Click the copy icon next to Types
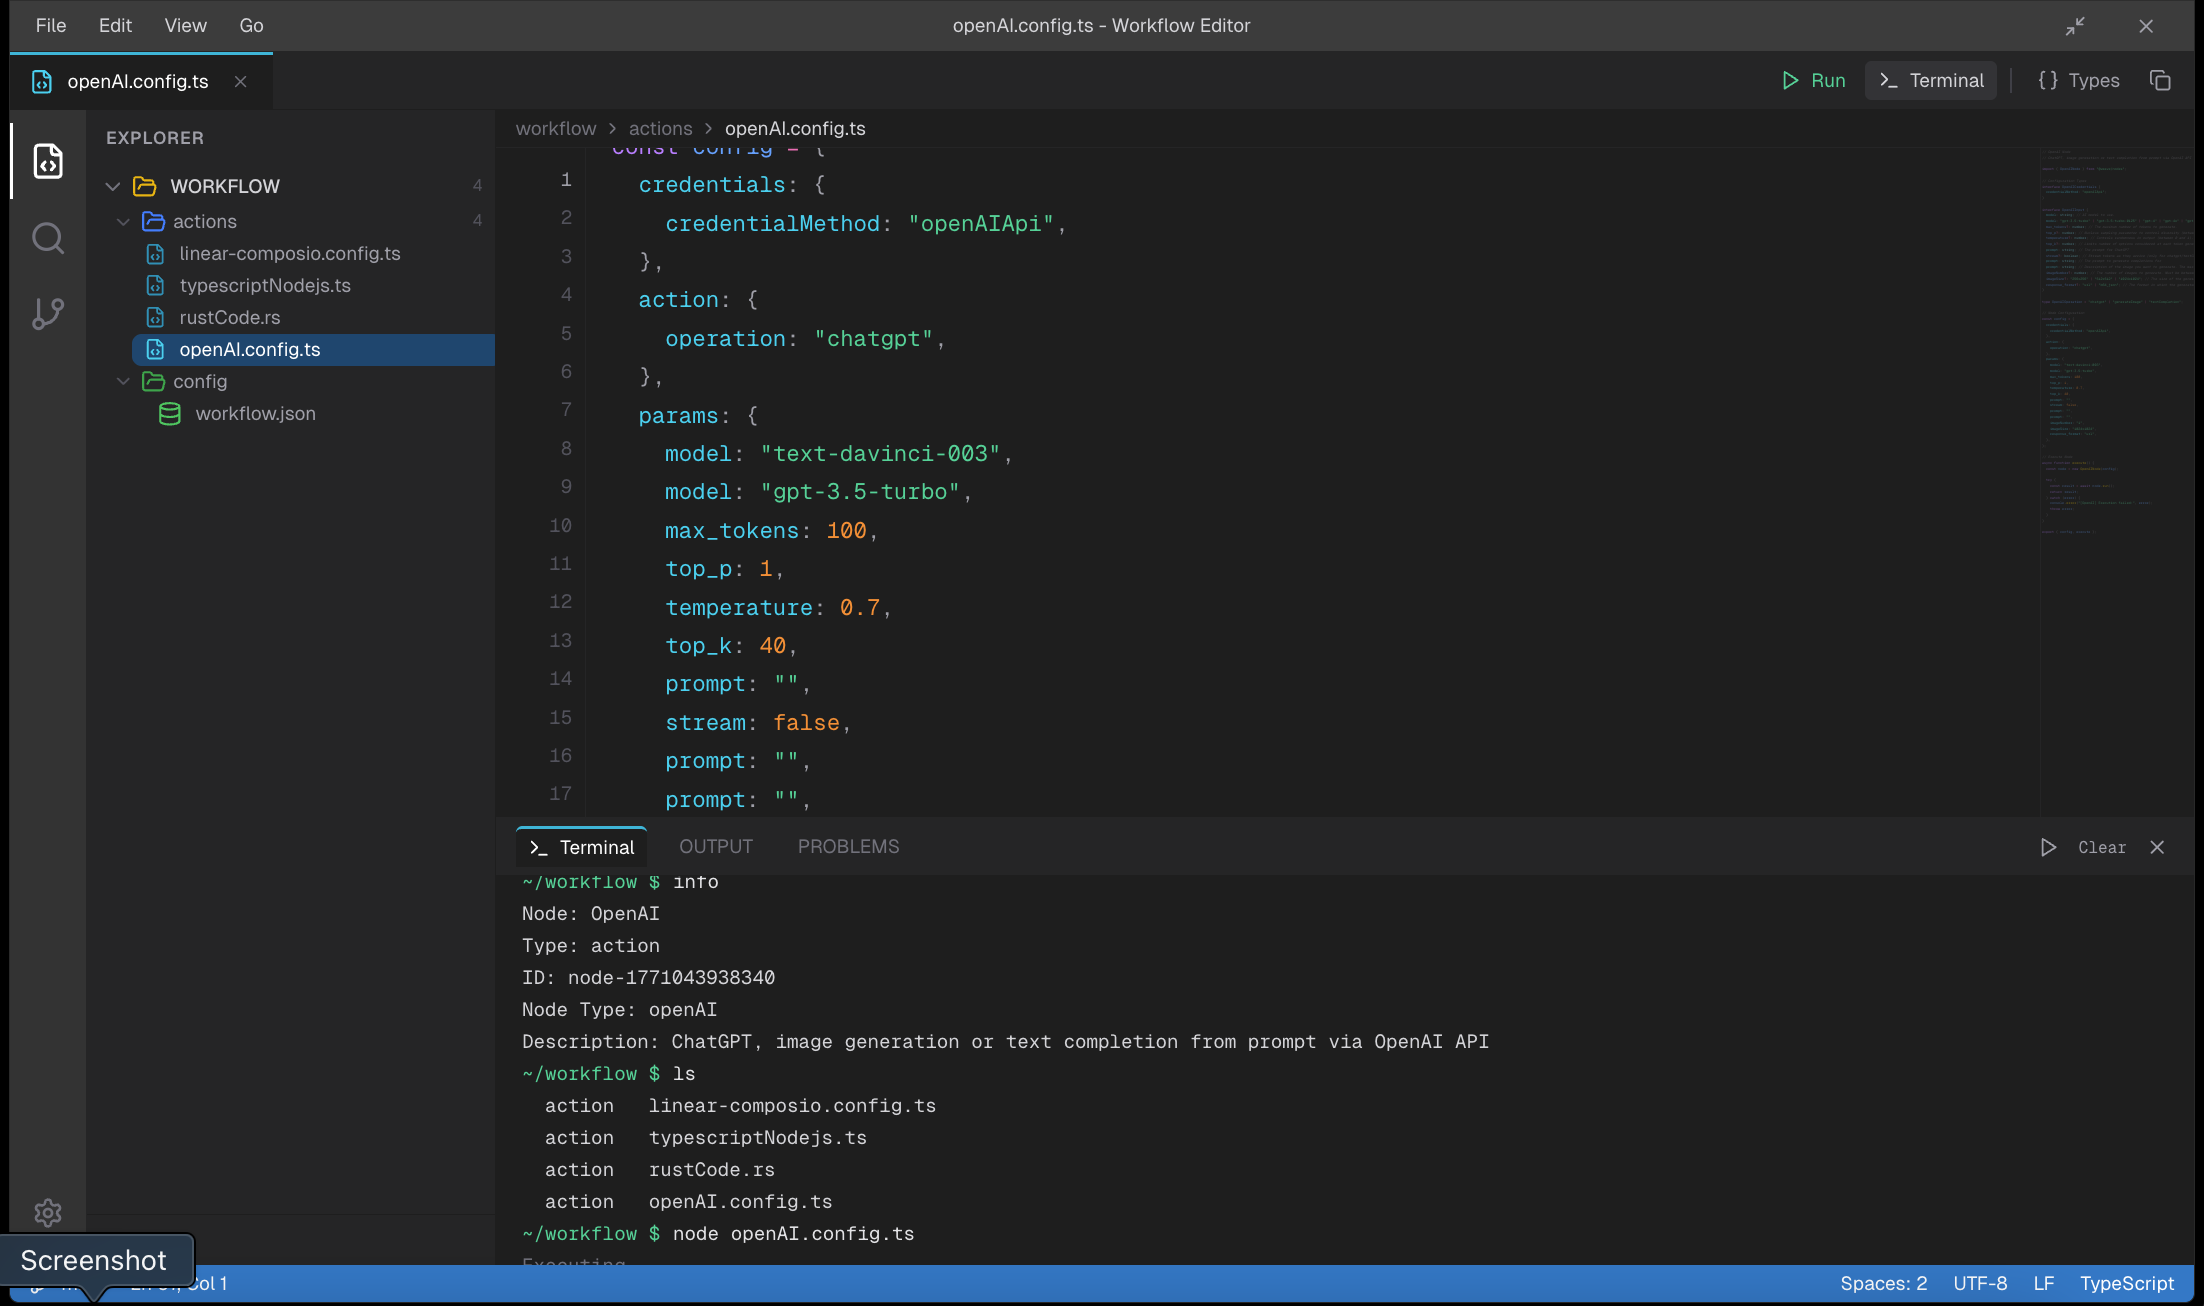The image size is (2204, 1306). [2160, 80]
